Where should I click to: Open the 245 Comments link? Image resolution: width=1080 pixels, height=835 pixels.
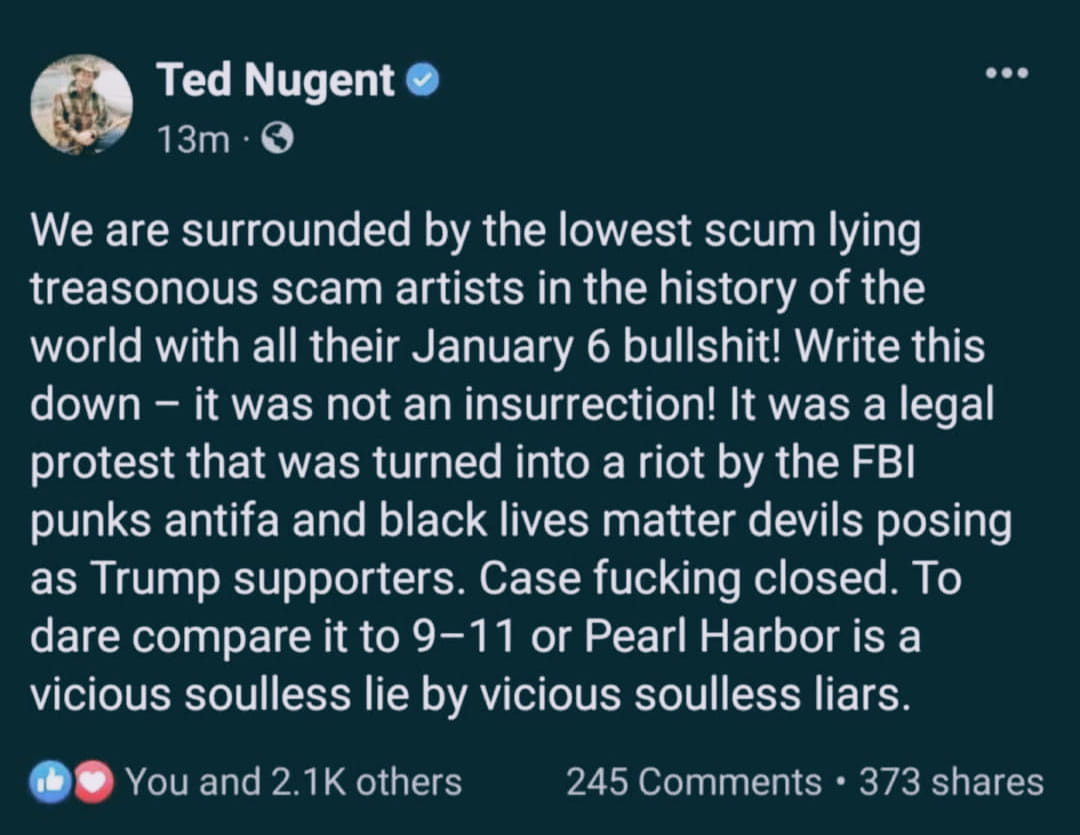pyautogui.click(x=693, y=781)
